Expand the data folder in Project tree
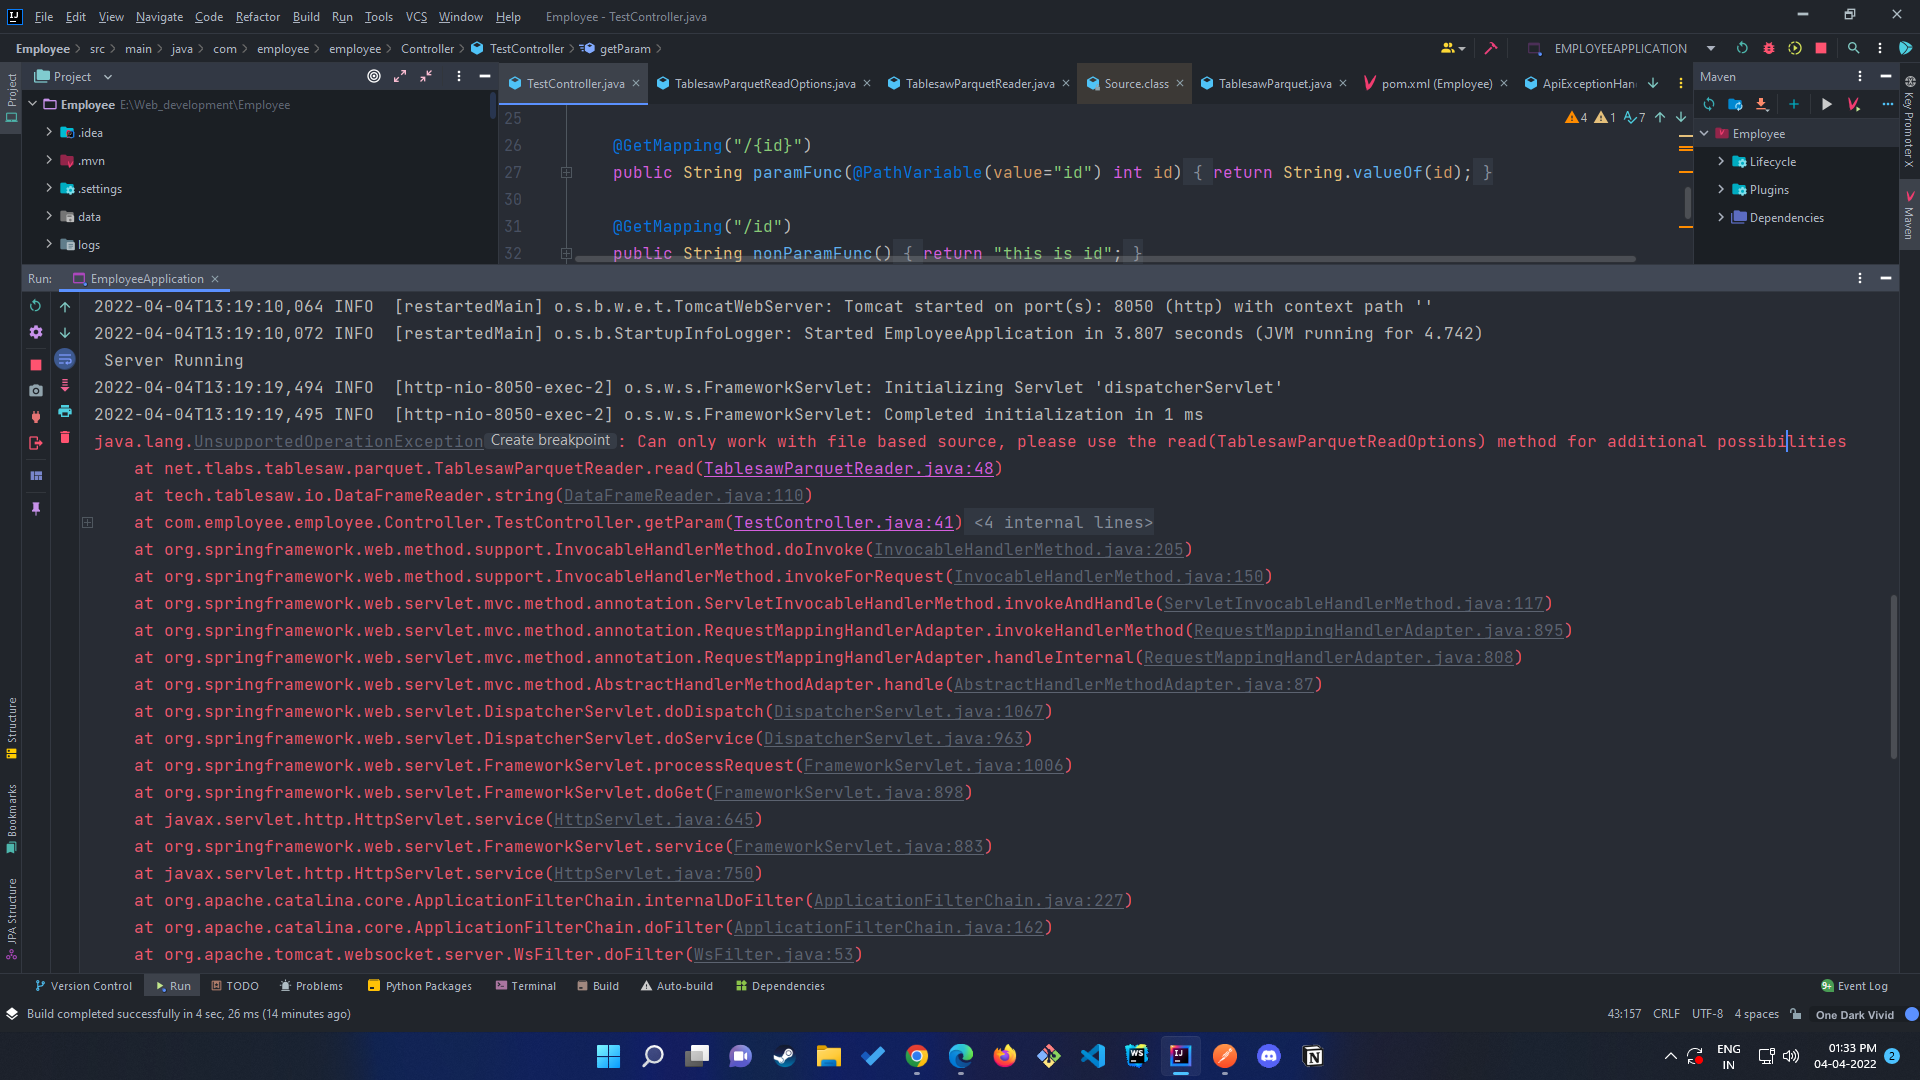Image resolution: width=1920 pixels, height=1080 pixels. click(x=47, y=216)
